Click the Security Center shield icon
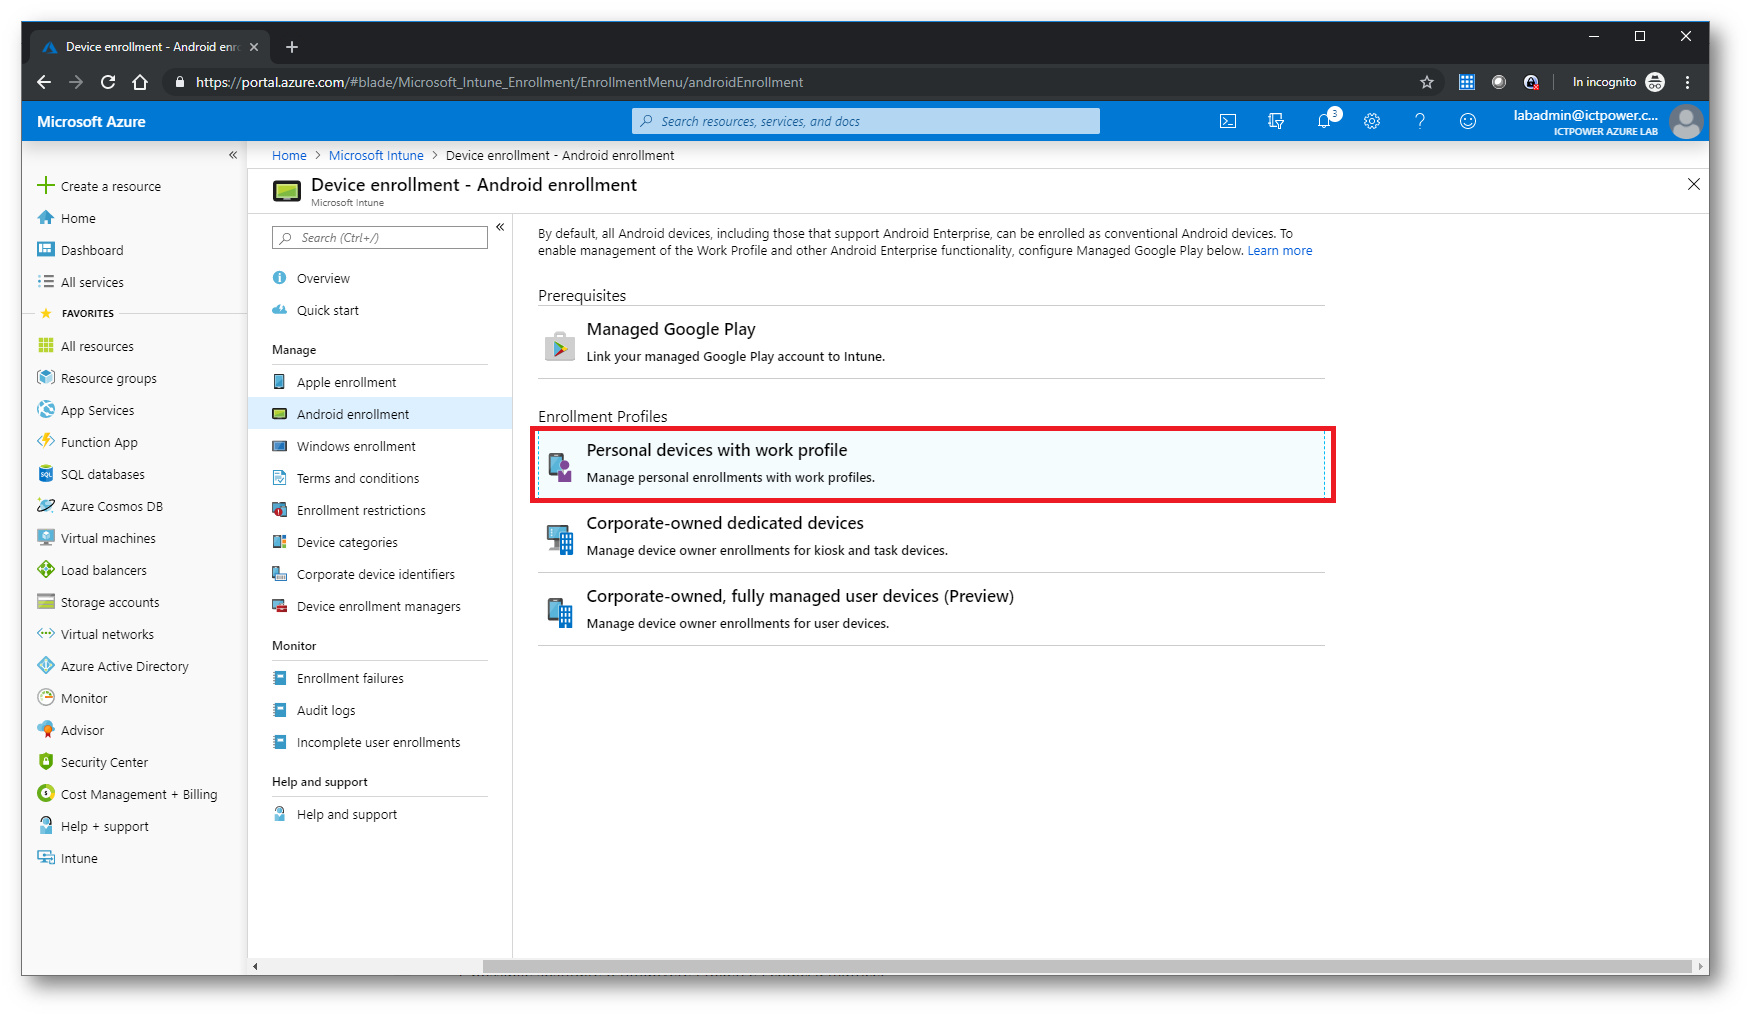The image size is (1752, 1018). pyautogui.click(x=45, y=762)
